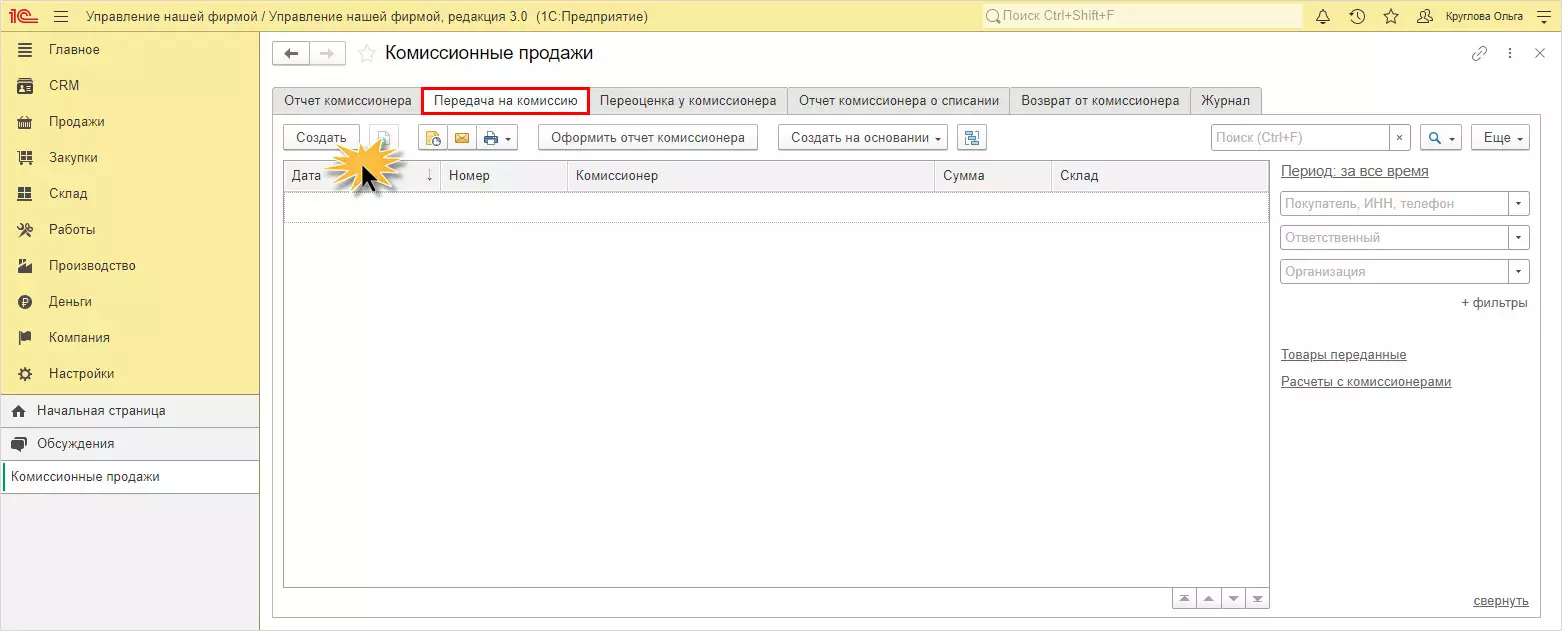Open Обсуждения panel item
Viewport: 1562px width, 631px height.
[x=130, y=444]
